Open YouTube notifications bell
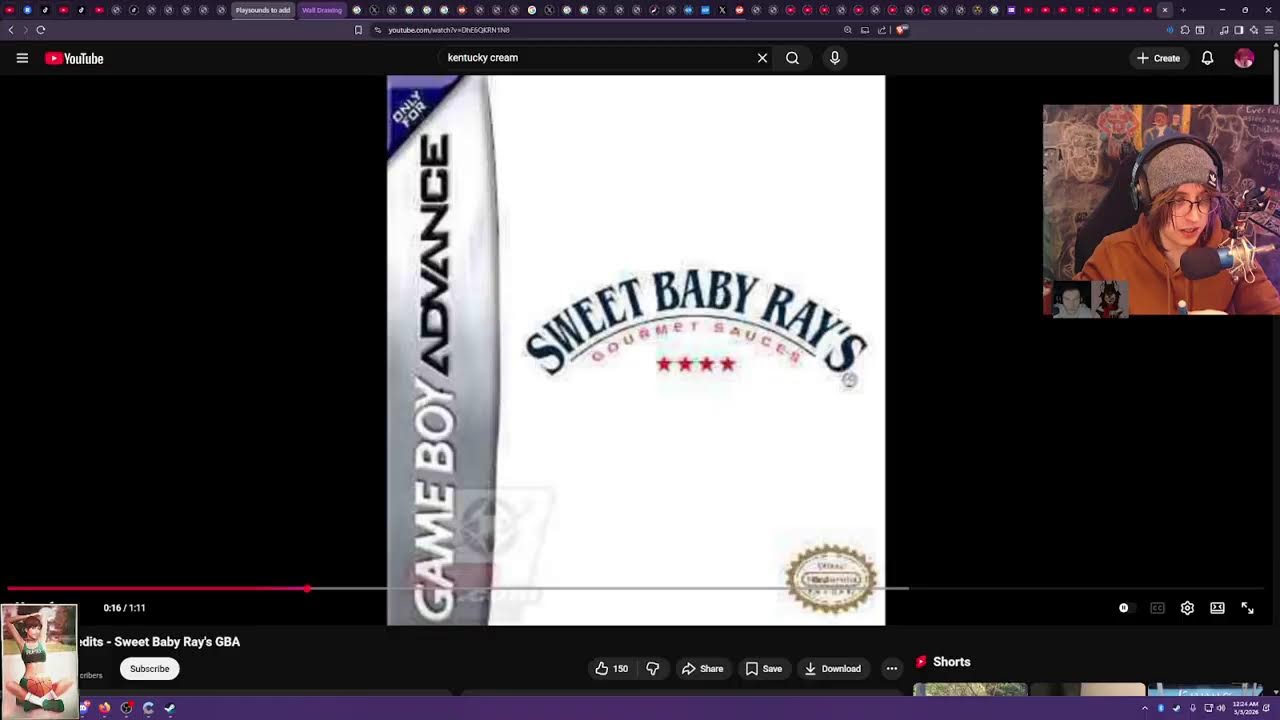Image resolution: width=1280 pixels, height=720 pixels. 1207,58
